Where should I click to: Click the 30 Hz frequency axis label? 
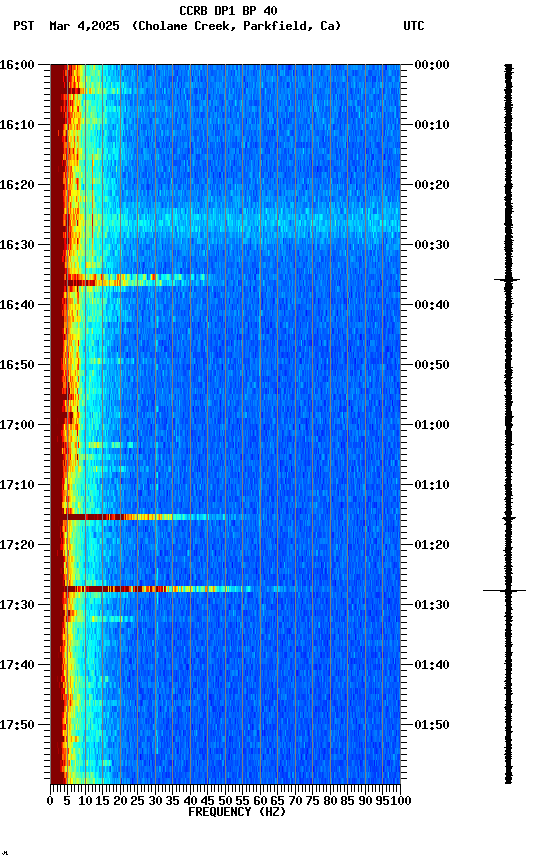click(155, 801)
